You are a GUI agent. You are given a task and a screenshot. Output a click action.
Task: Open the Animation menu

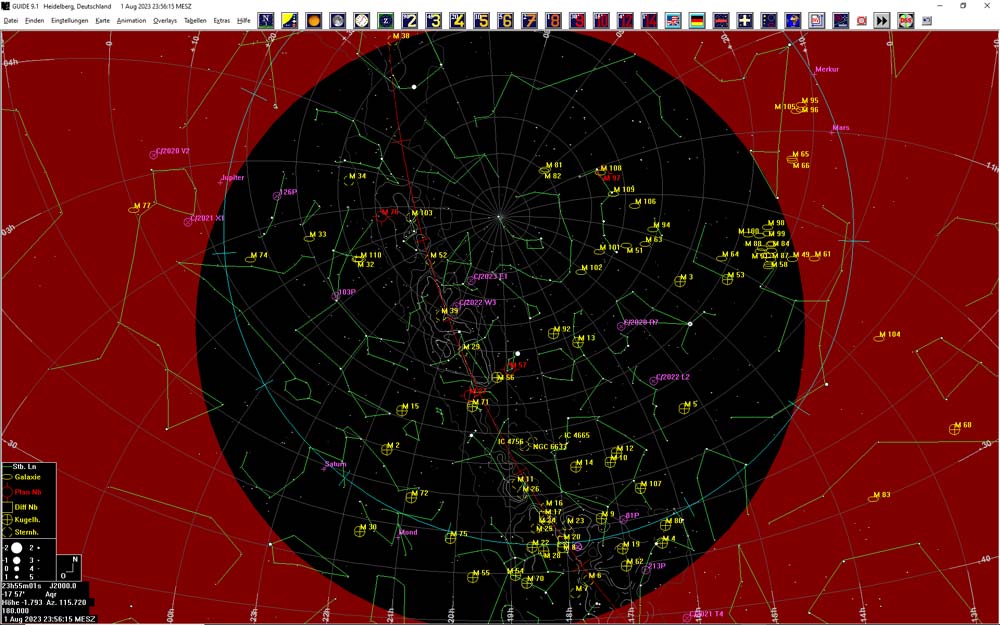[131, 20]
